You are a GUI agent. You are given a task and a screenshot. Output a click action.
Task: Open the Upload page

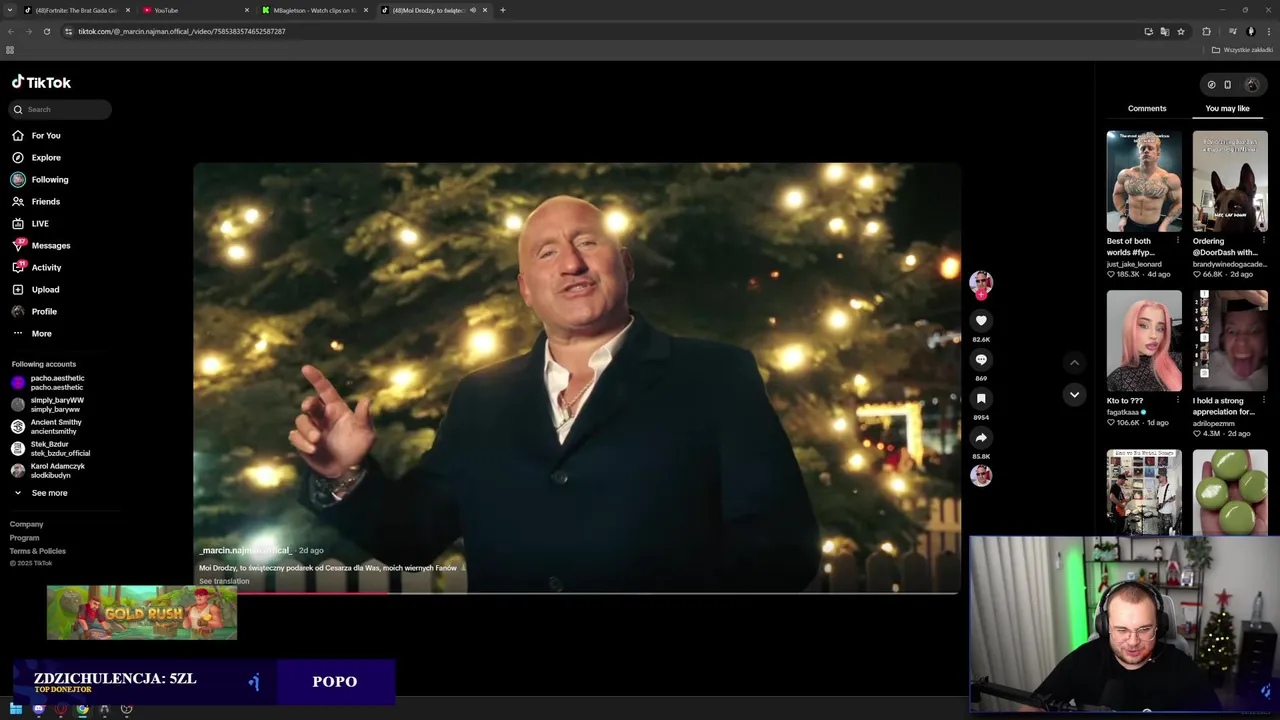(36, 289)
